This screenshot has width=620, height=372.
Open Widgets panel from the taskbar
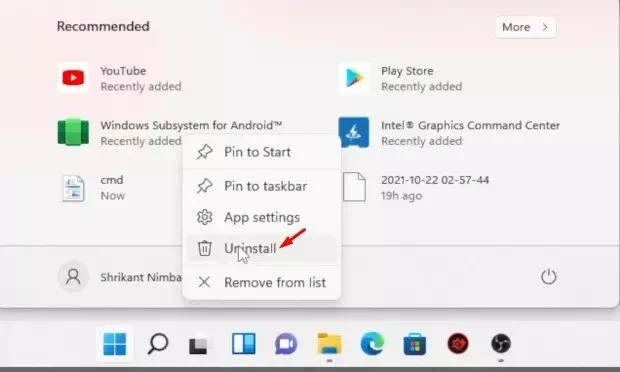(244, 344)
